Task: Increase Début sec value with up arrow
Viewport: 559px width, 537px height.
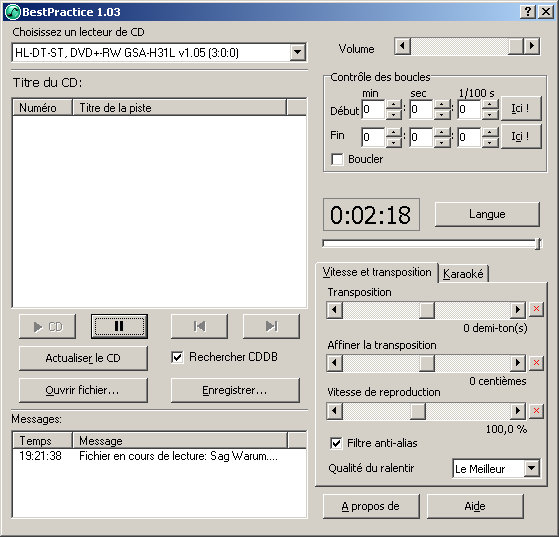Action: tap(442, 104)
